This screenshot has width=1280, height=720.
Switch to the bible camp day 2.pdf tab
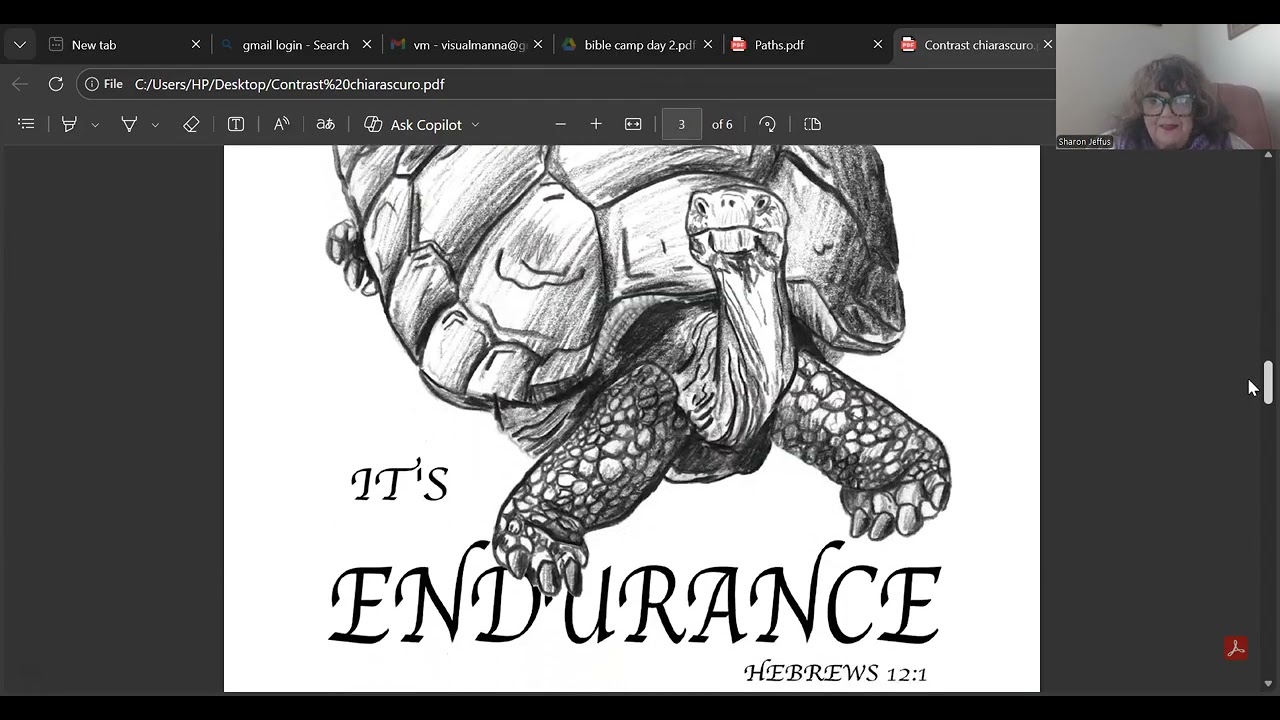[x=638, y=45]
